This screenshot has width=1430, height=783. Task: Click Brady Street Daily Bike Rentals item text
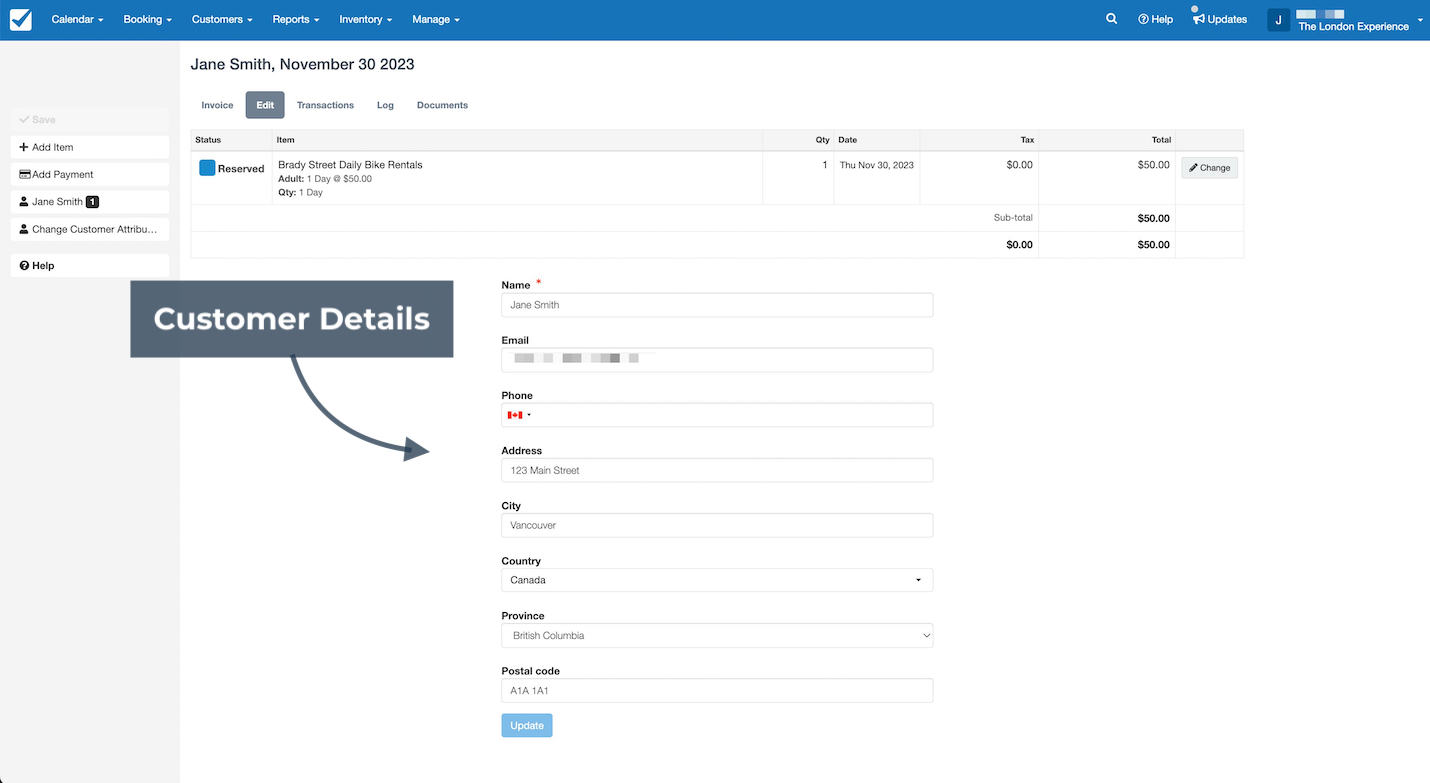pyautogui.click(x=350, y=165)
